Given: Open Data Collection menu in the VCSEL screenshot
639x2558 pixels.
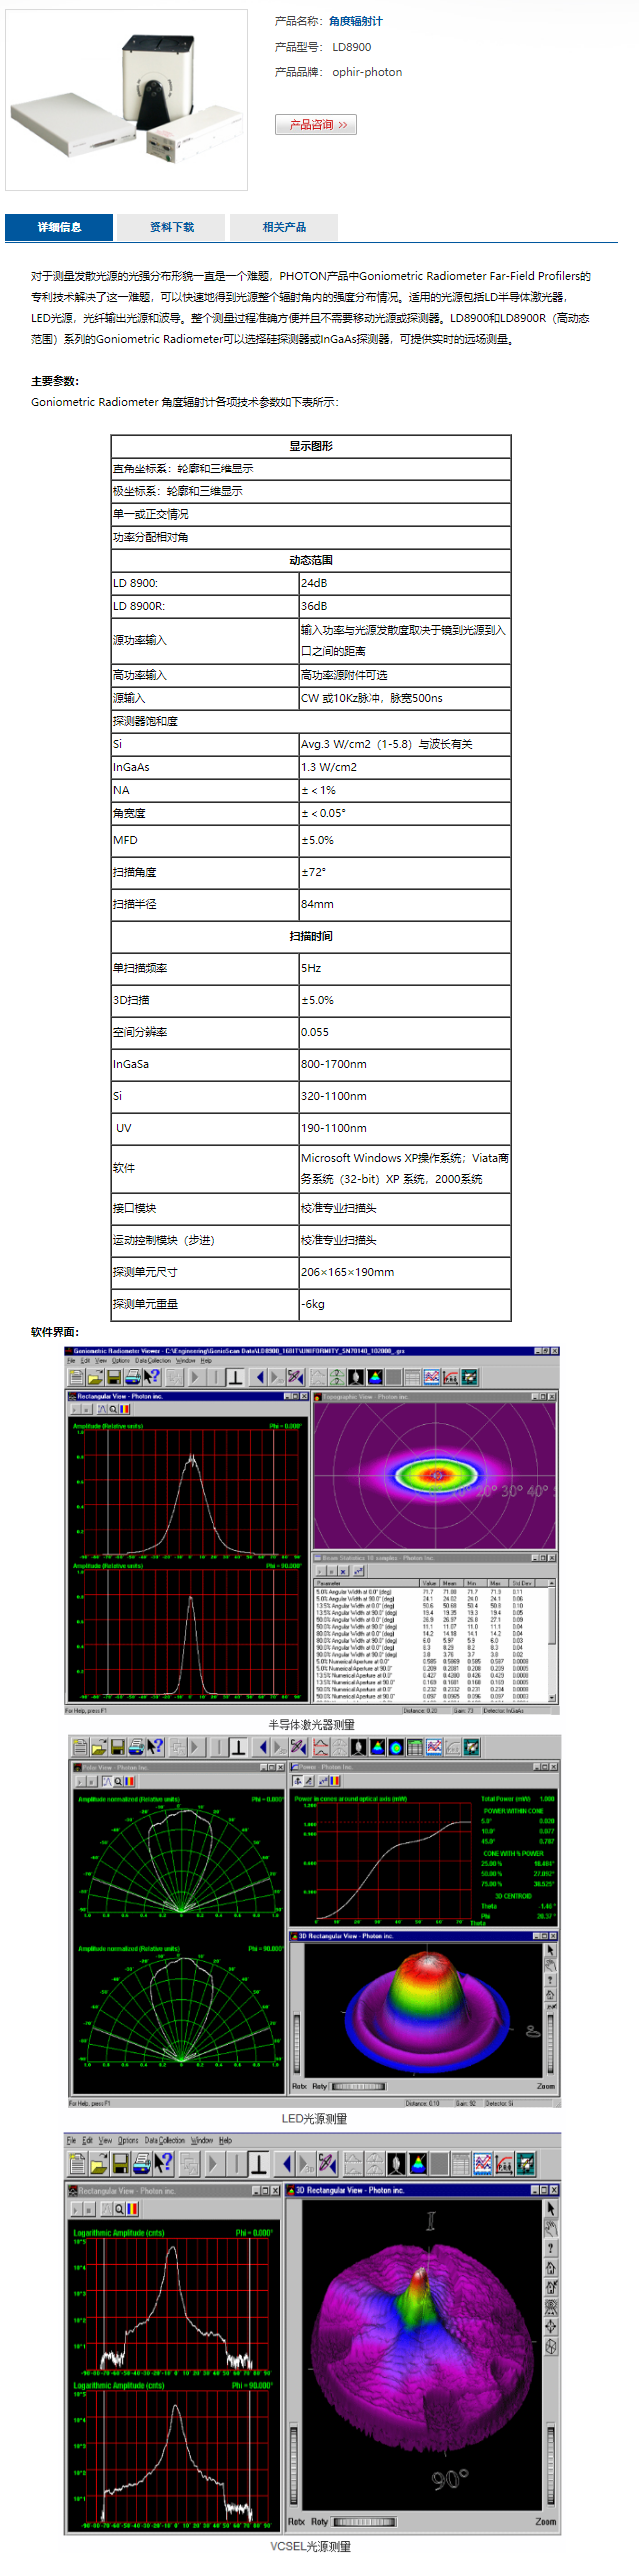Looking at the screenshot, I should (164, 2140).
